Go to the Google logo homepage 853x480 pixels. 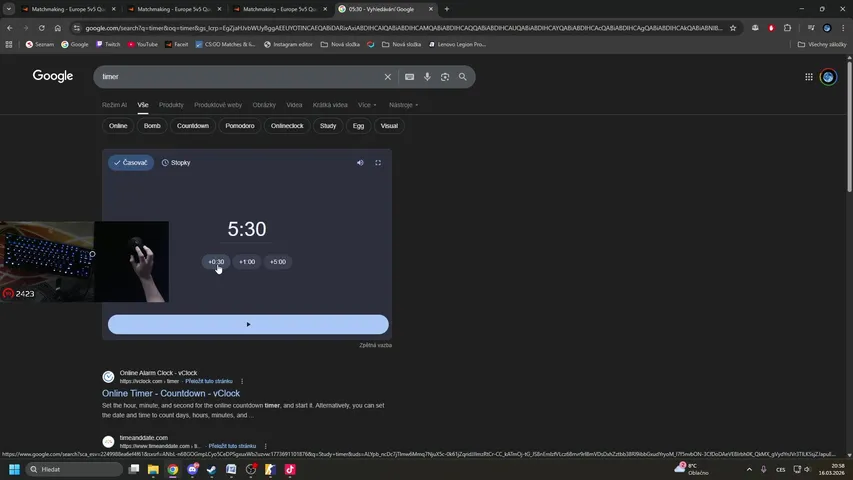pos(53,76)
